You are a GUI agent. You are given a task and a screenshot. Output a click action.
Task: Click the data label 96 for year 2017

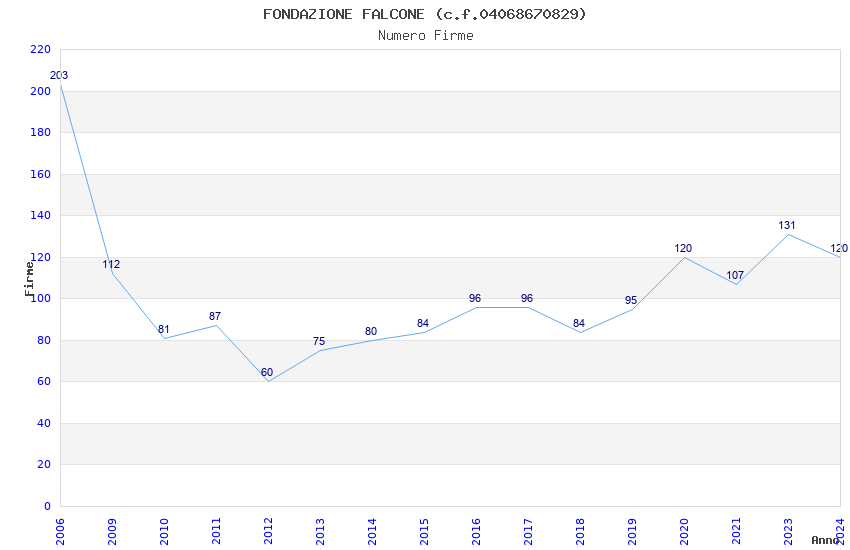pos(527,299)
